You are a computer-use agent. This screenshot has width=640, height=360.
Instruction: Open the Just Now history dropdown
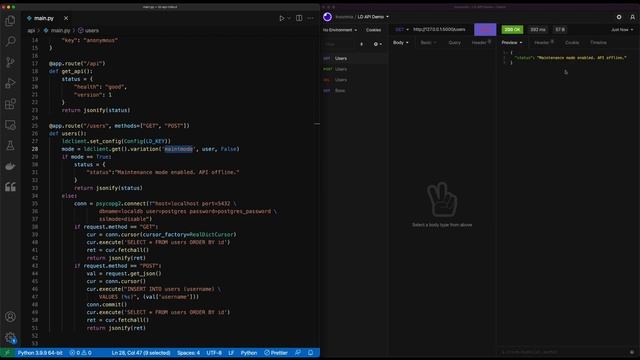click(622, 30)
